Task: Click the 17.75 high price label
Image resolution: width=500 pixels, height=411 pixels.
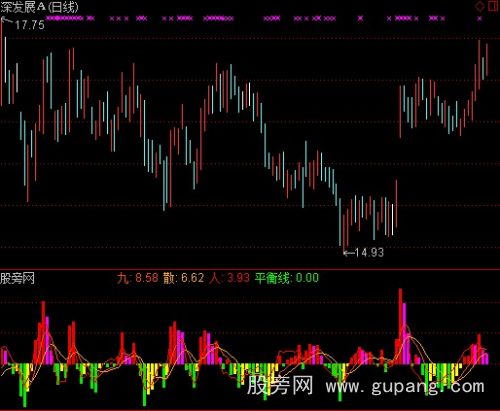Action: [29, 25]
